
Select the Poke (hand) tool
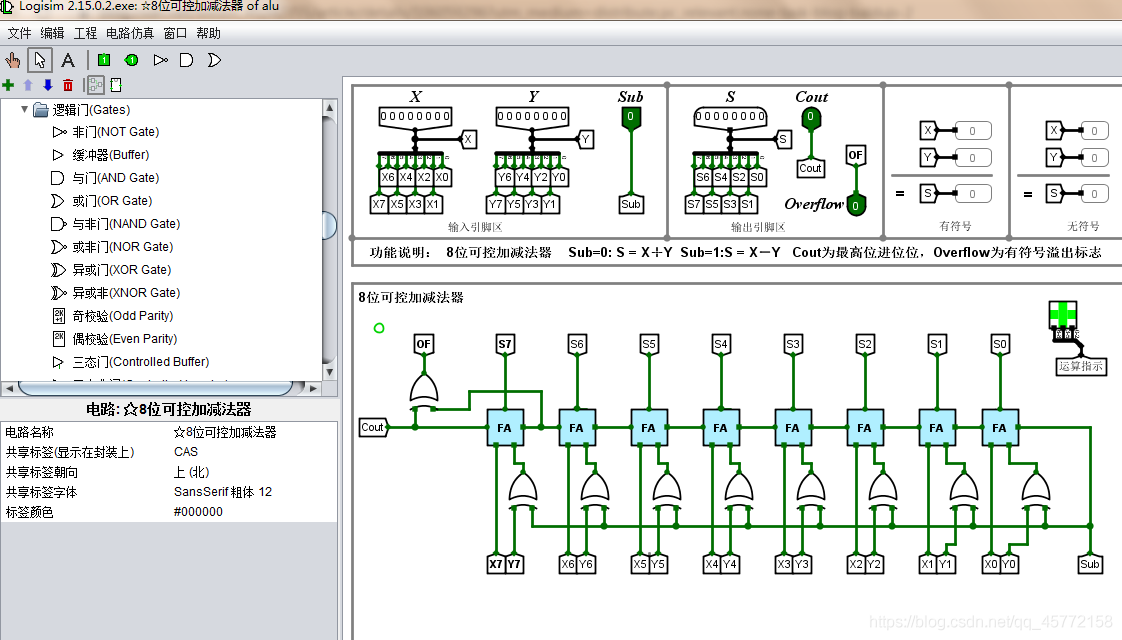coord(12,60)
